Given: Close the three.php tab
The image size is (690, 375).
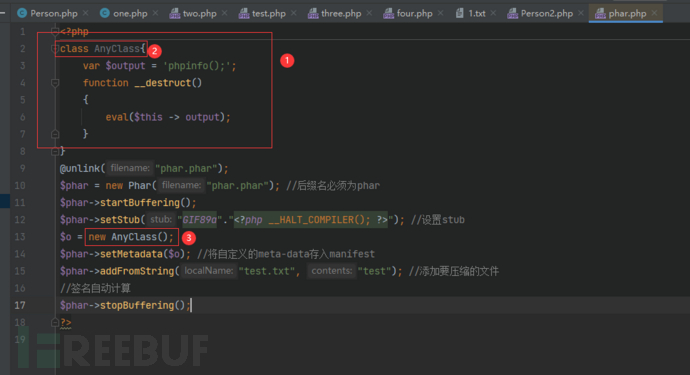Looking at the screenshot, I should pyautogui.click(x=369, y=13).
